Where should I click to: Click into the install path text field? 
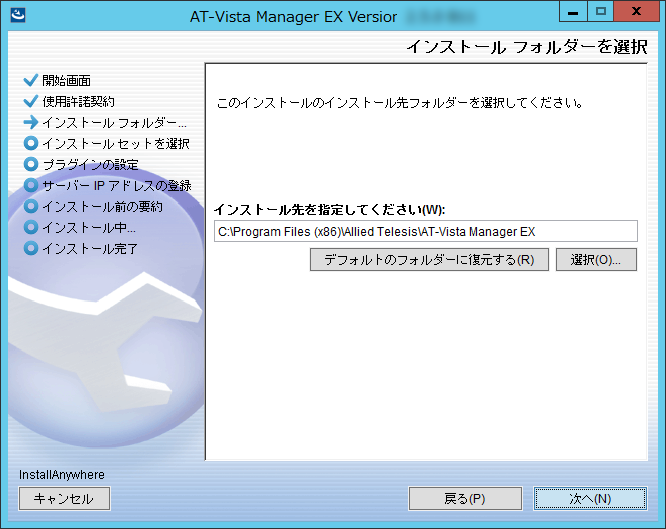pos(425,231)
